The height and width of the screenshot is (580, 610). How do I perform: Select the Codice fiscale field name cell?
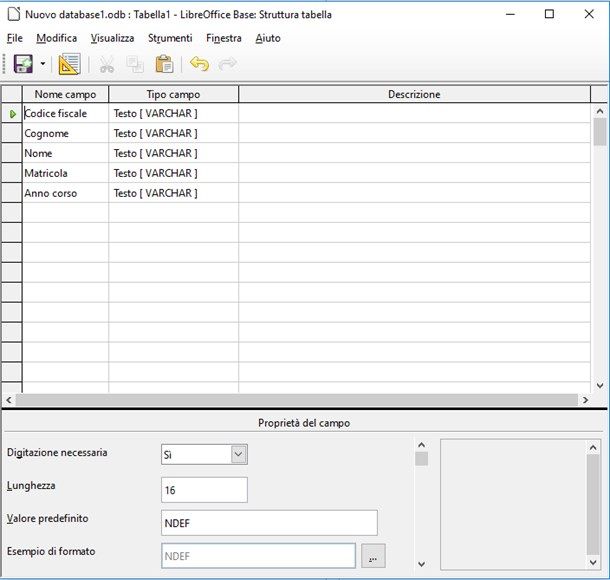(66, 113)
